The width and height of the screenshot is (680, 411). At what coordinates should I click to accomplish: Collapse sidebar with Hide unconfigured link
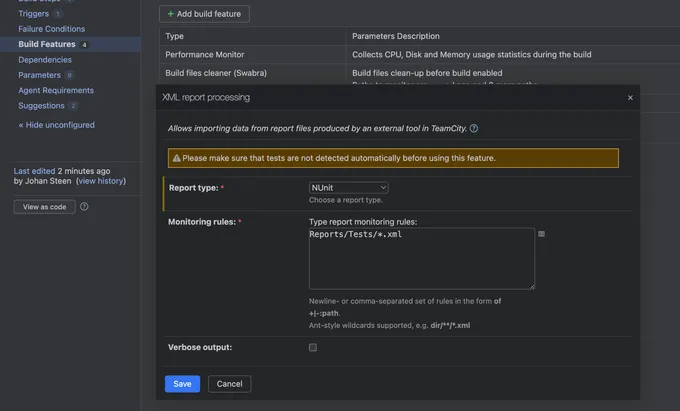[x=57, y=125]
